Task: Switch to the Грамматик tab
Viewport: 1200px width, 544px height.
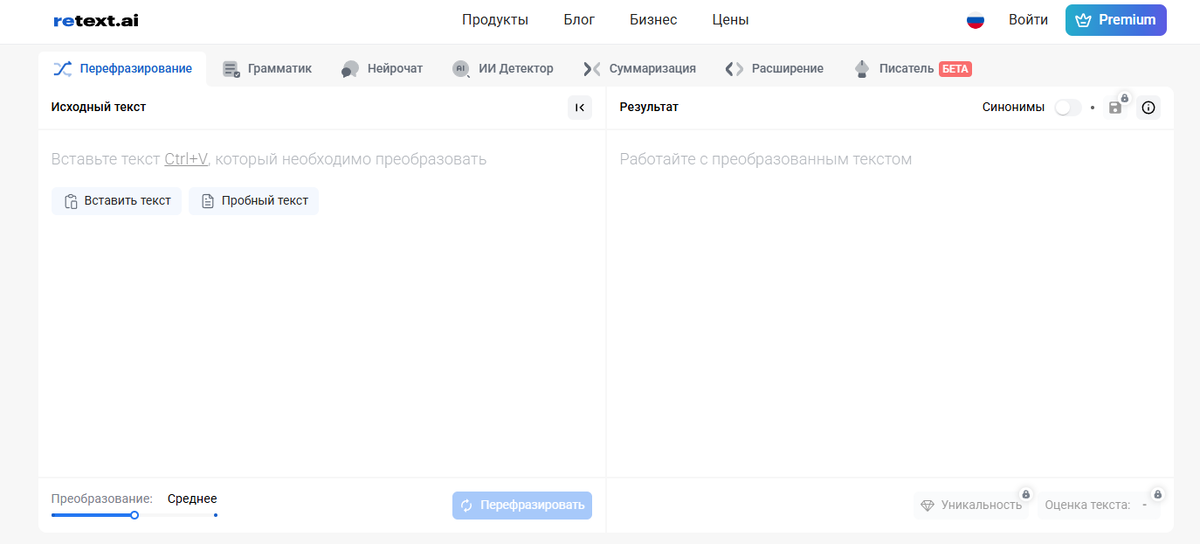Action: pos(267,69)
